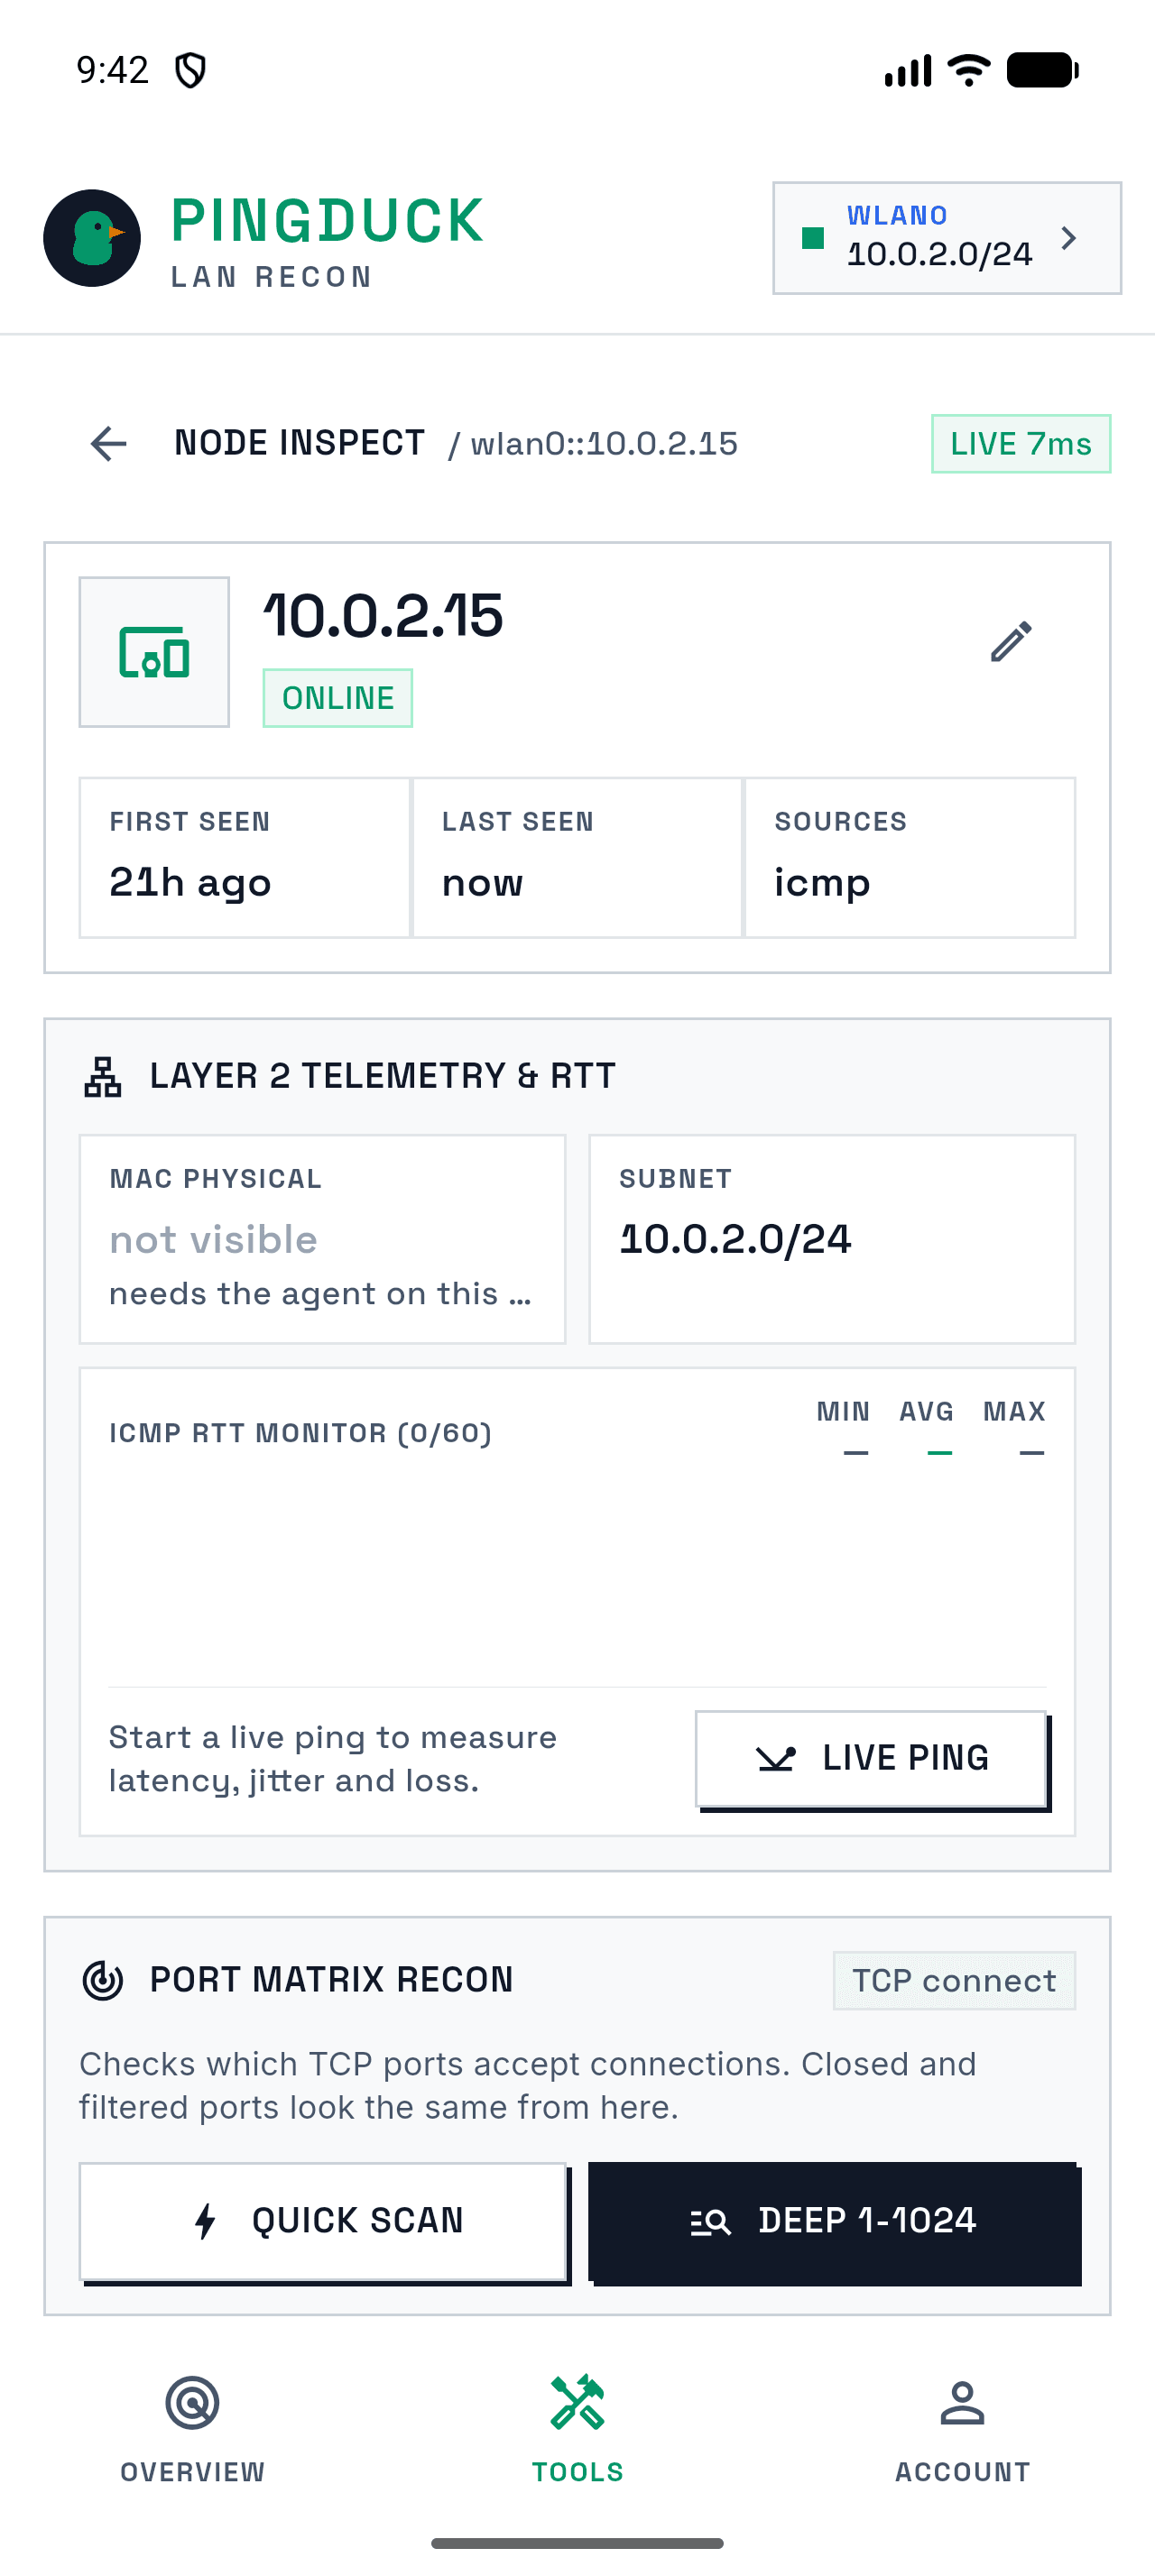Tap the Sources icmp cell
Image resolution: width=1155 pixels, height=2576 pixels.
910,857
